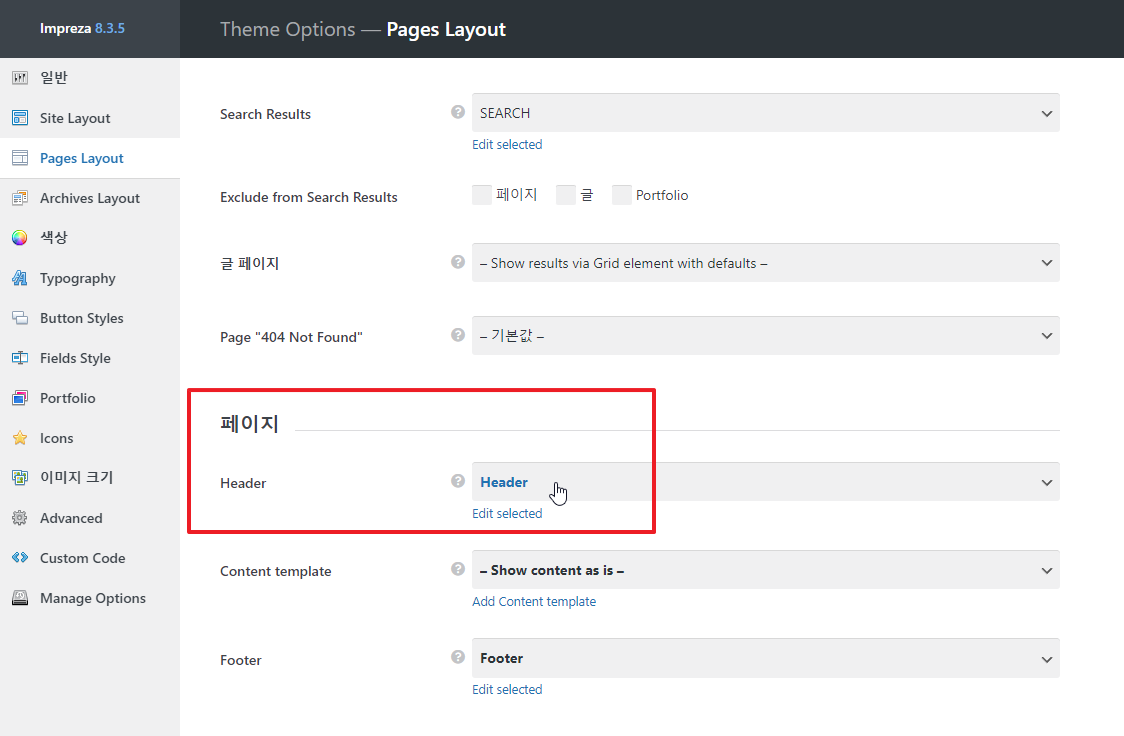Open the Content template dropdown
This screenshot has height=736, width=1124.
click(x=766, y=570)
